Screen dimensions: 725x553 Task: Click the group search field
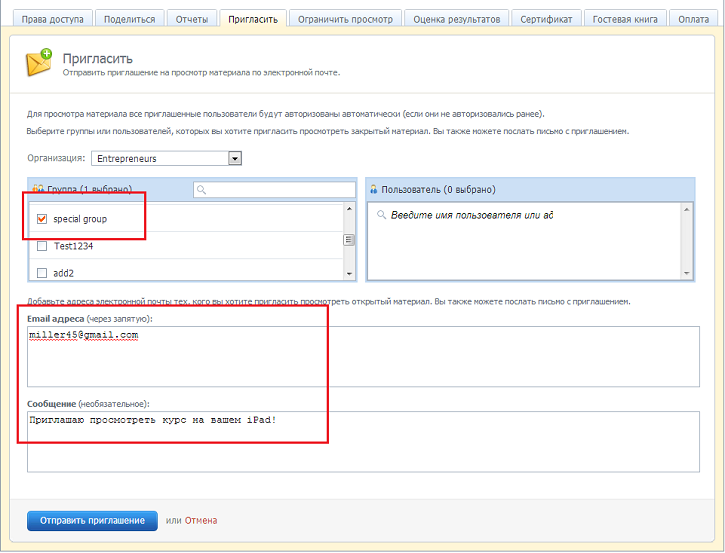(x=275, y=190)
